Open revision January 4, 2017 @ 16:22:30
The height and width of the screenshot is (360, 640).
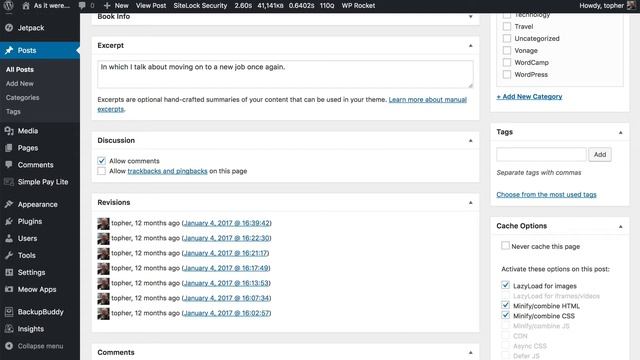(227, 238)
